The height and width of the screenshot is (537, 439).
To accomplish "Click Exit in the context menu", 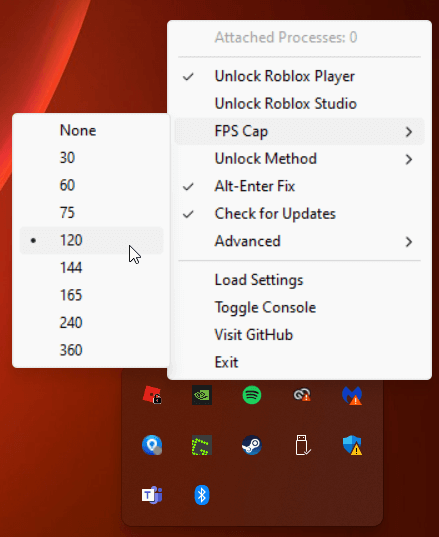I will [x=299, y=362].
